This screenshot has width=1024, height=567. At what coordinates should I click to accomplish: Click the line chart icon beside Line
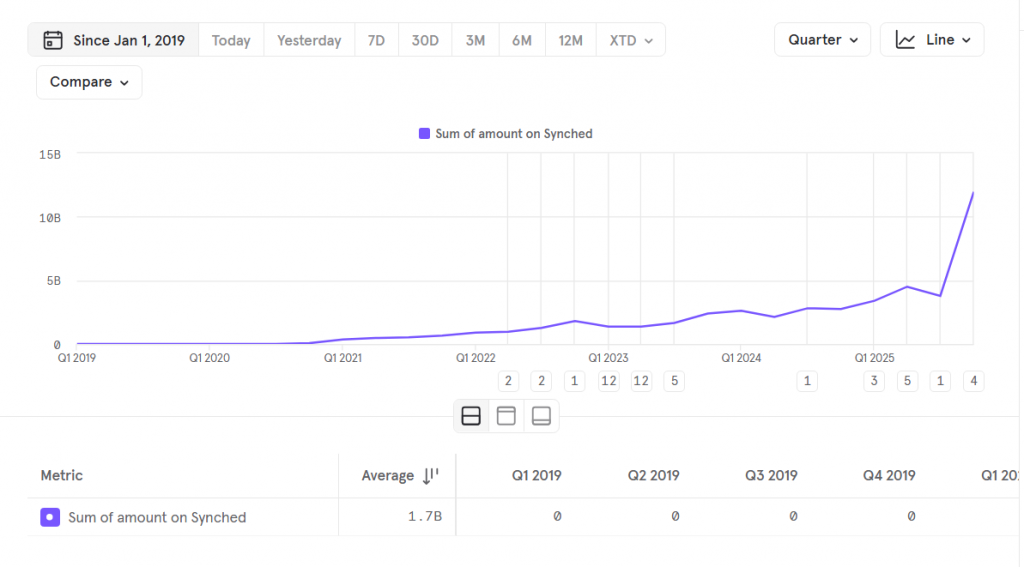tap(906, 40)
